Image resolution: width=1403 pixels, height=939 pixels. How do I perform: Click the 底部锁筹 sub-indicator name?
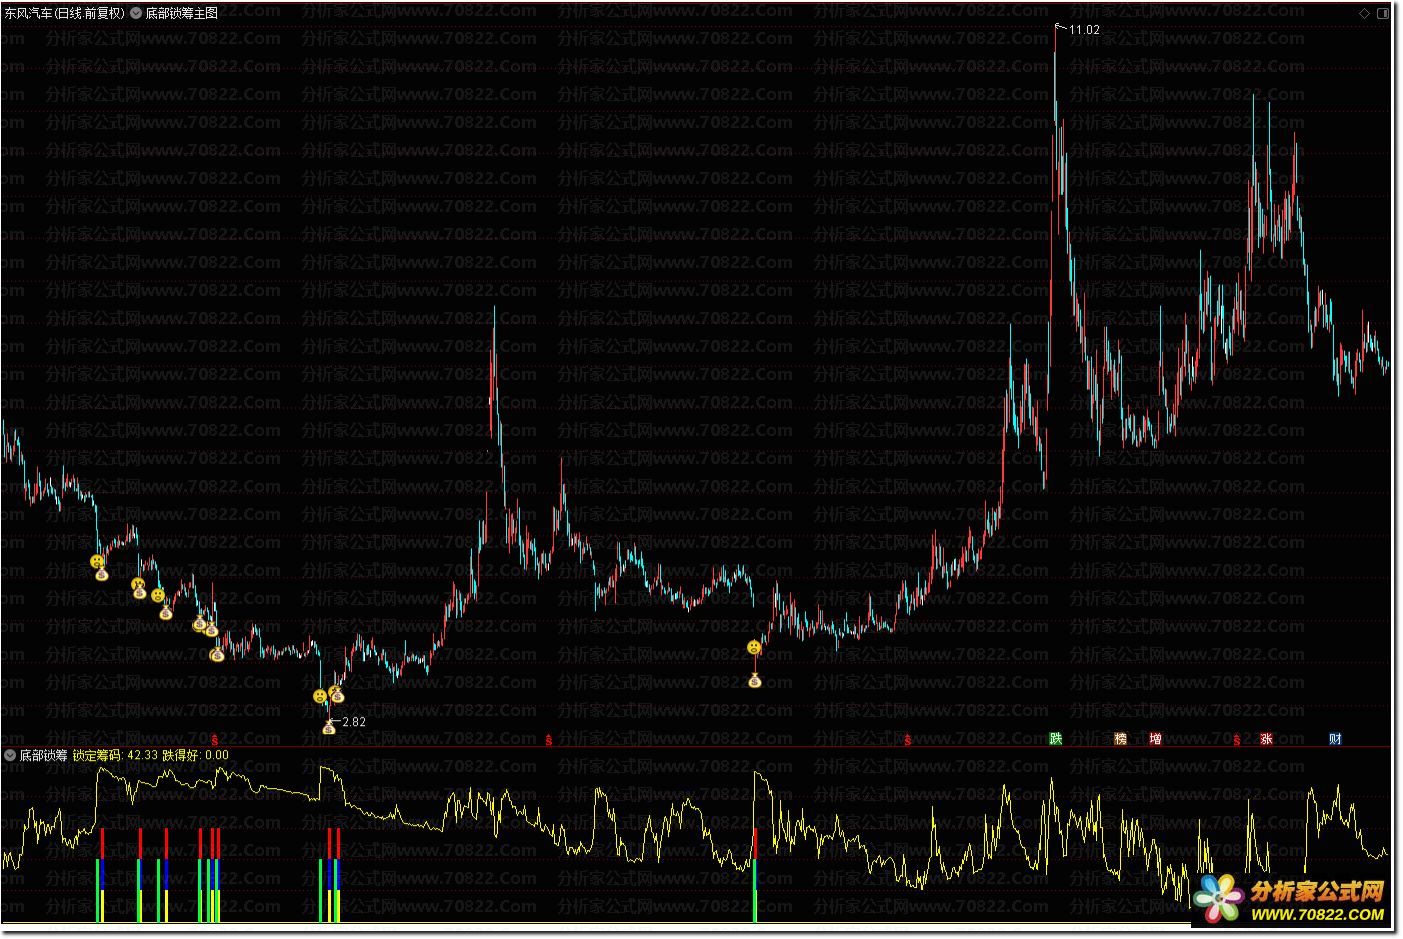[43, 755]
